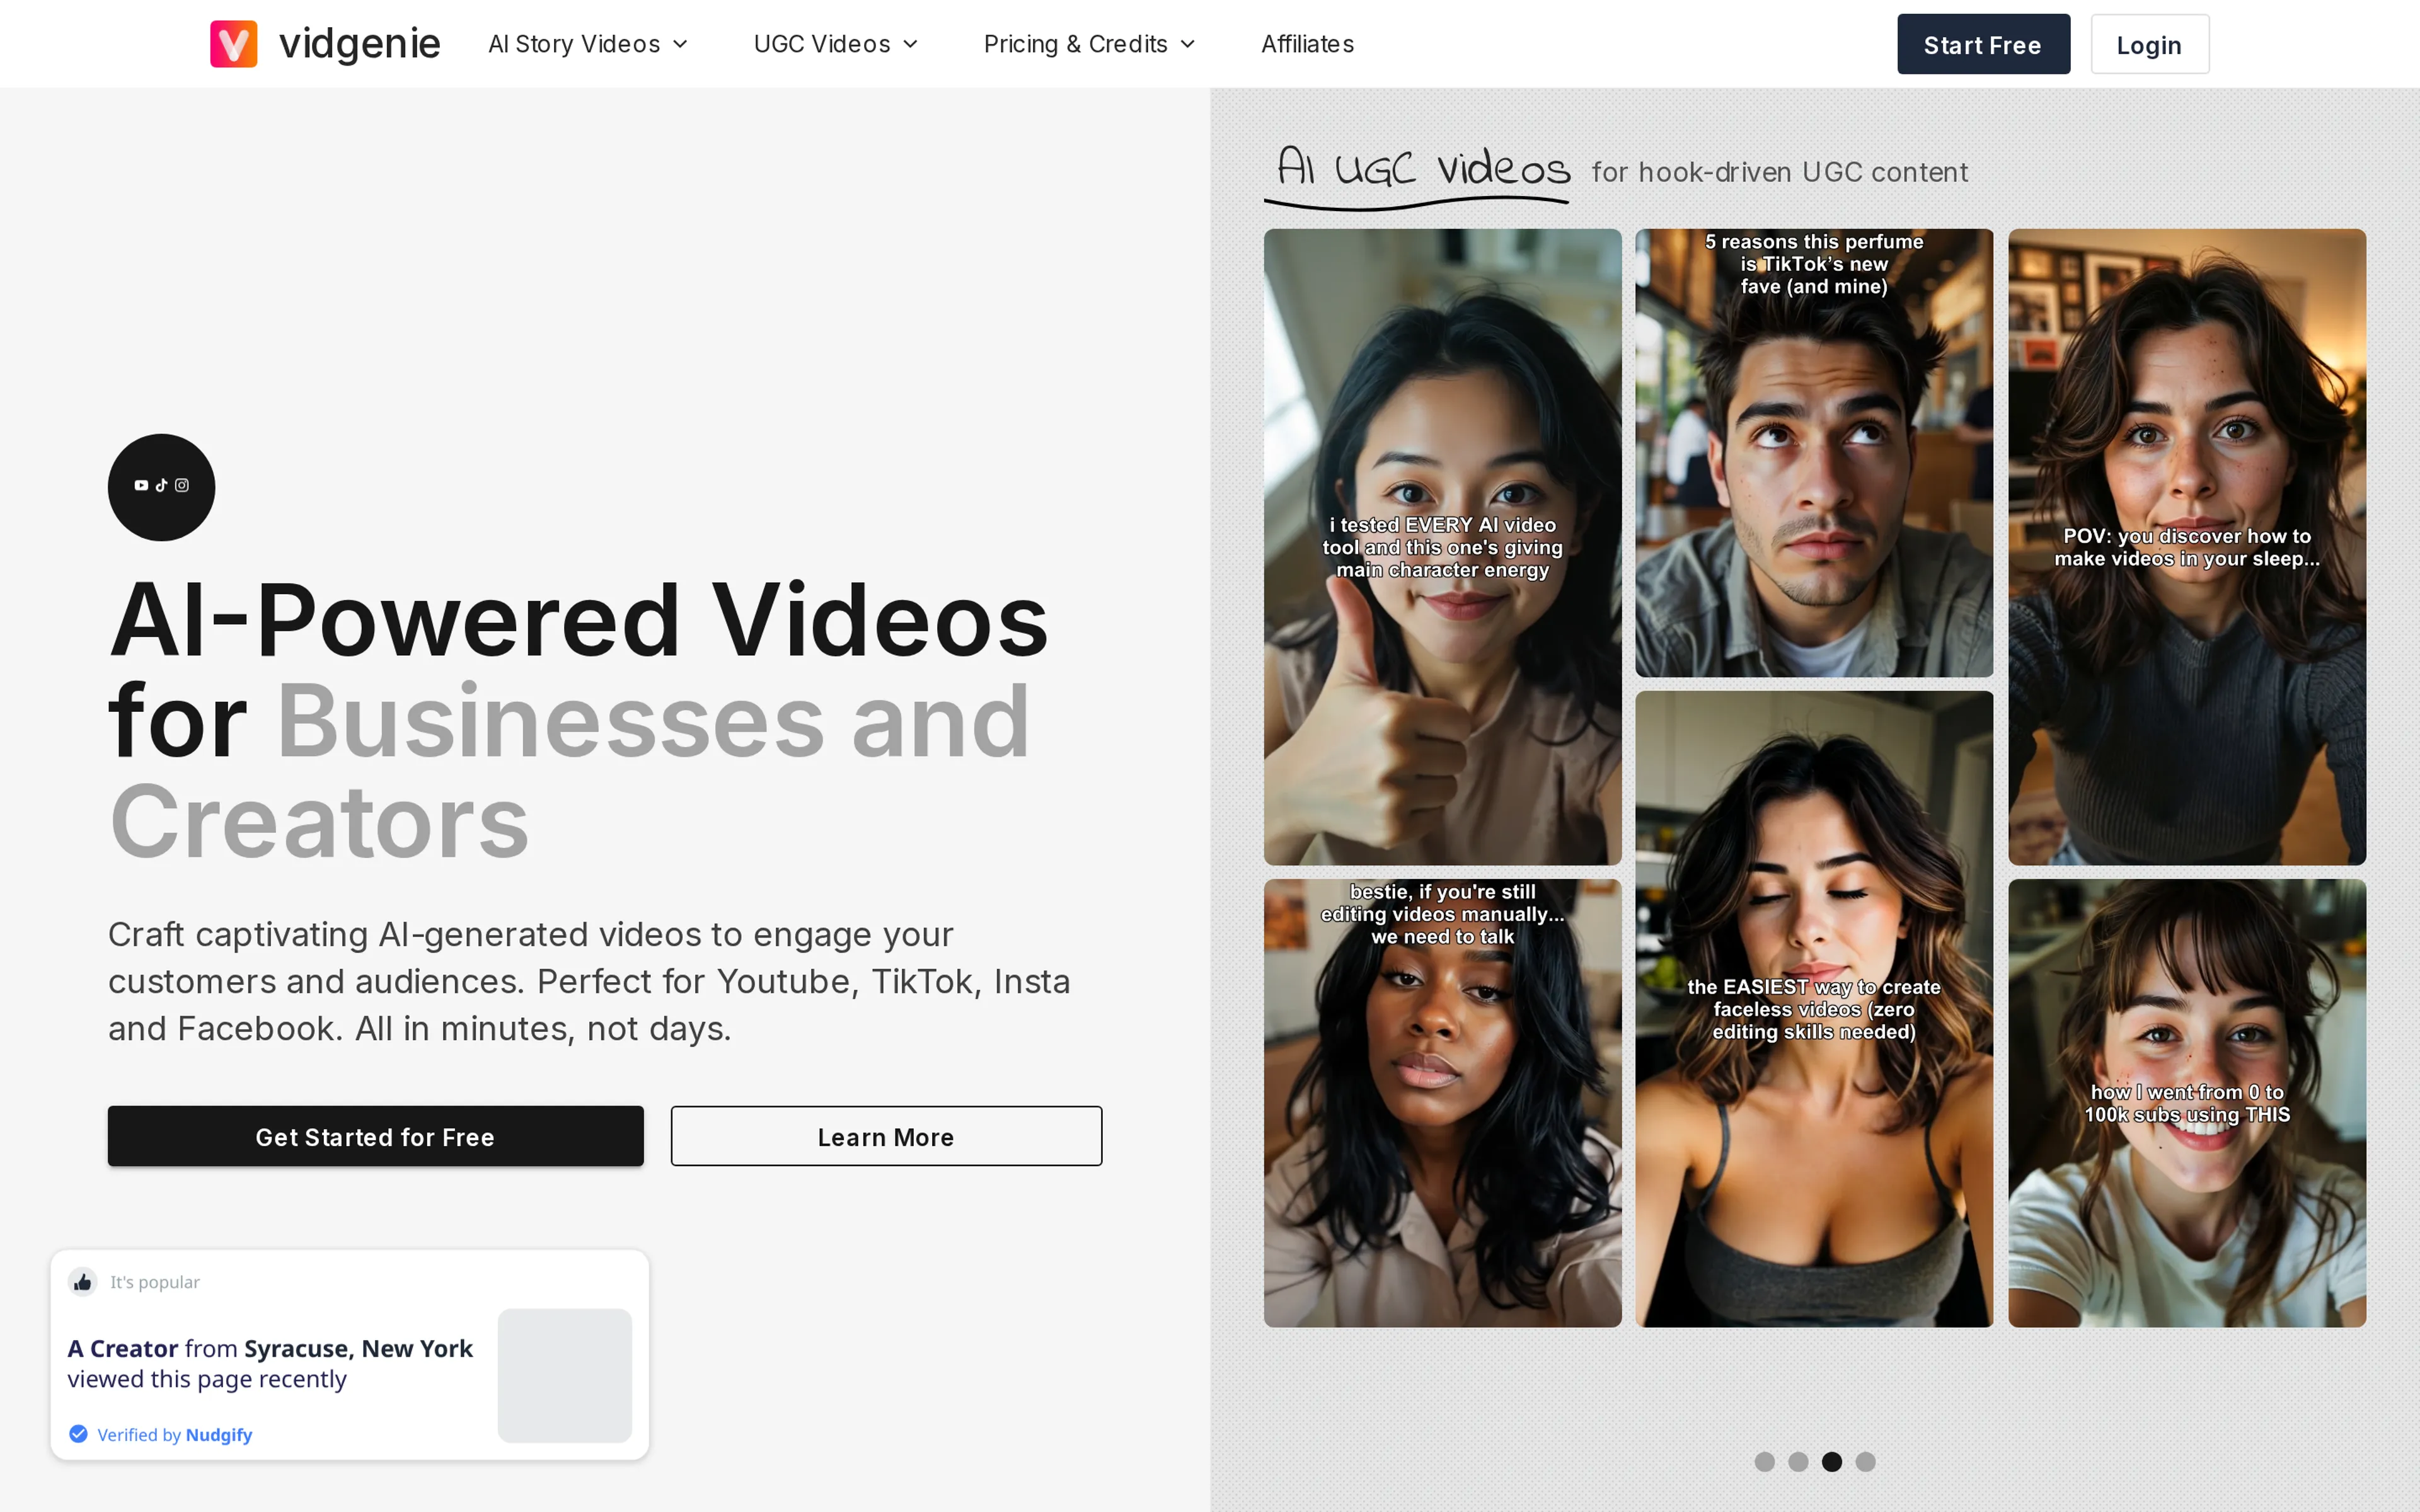Click the blue verified checkmark icon
This screenshot has width=2420, height=1512.
(78, 1434)
